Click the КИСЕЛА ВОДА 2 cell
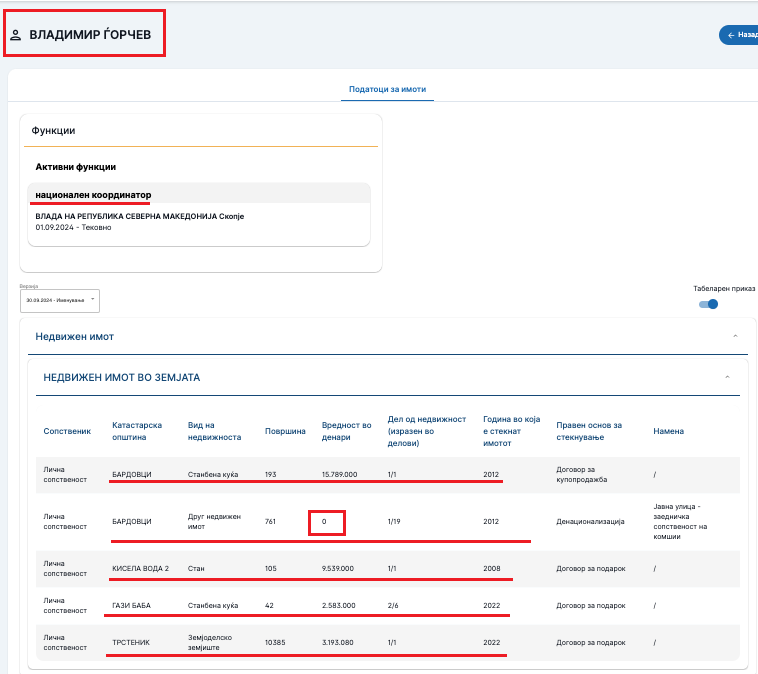758x674 pixels. click(x=141, y=568)
